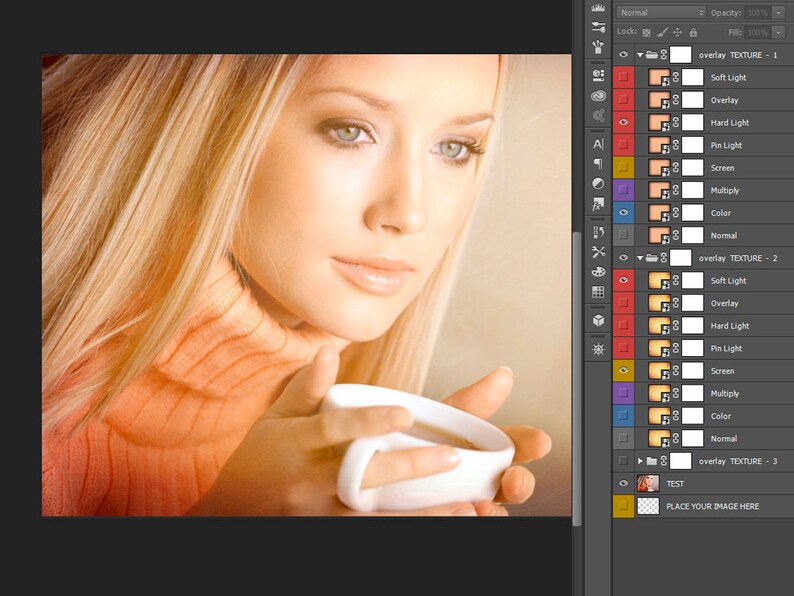The width and height of the screenshot is (794, 596).
Task: Hide the overlay TEXTURE - 2 group
Action: pos(623,258)
